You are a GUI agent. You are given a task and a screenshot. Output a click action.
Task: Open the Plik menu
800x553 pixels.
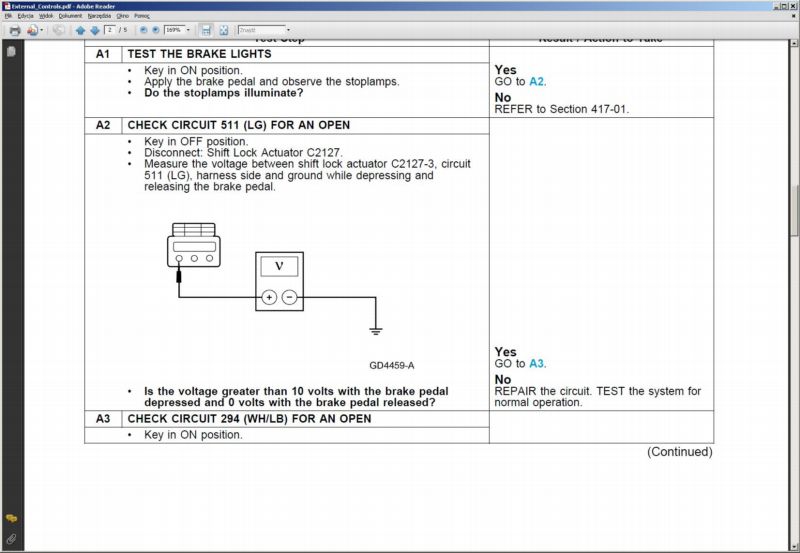(8, 16)
